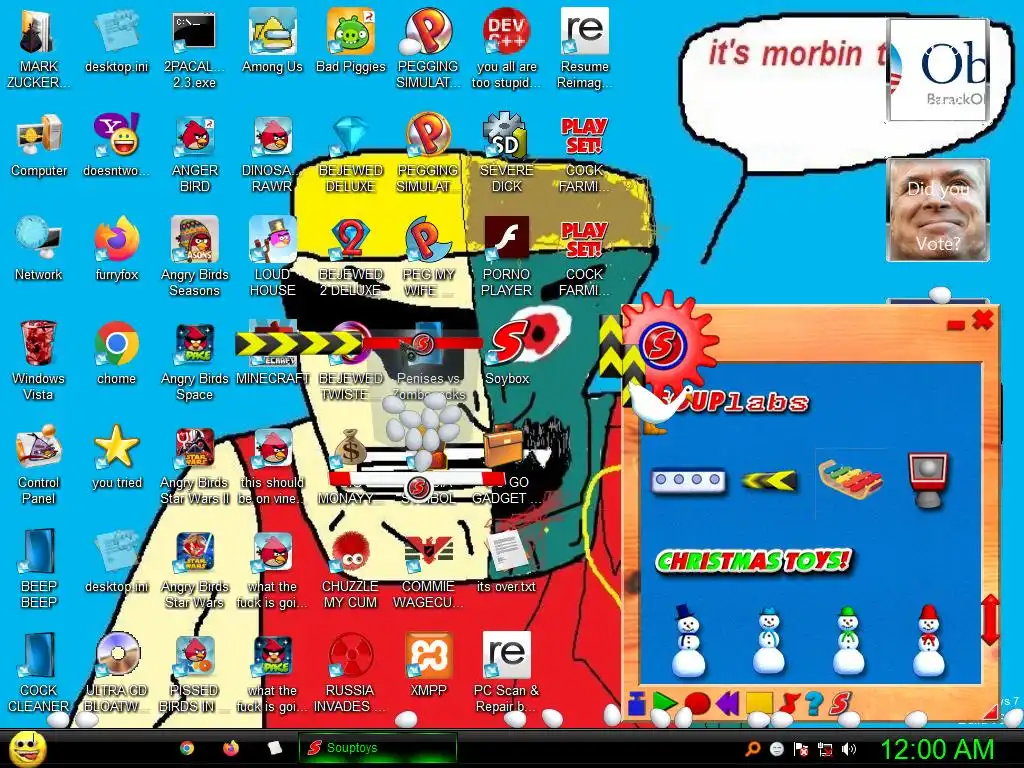Pick the red monitor toy in toybox
The image size is (1024, 768).
click(x=927, y=480)
